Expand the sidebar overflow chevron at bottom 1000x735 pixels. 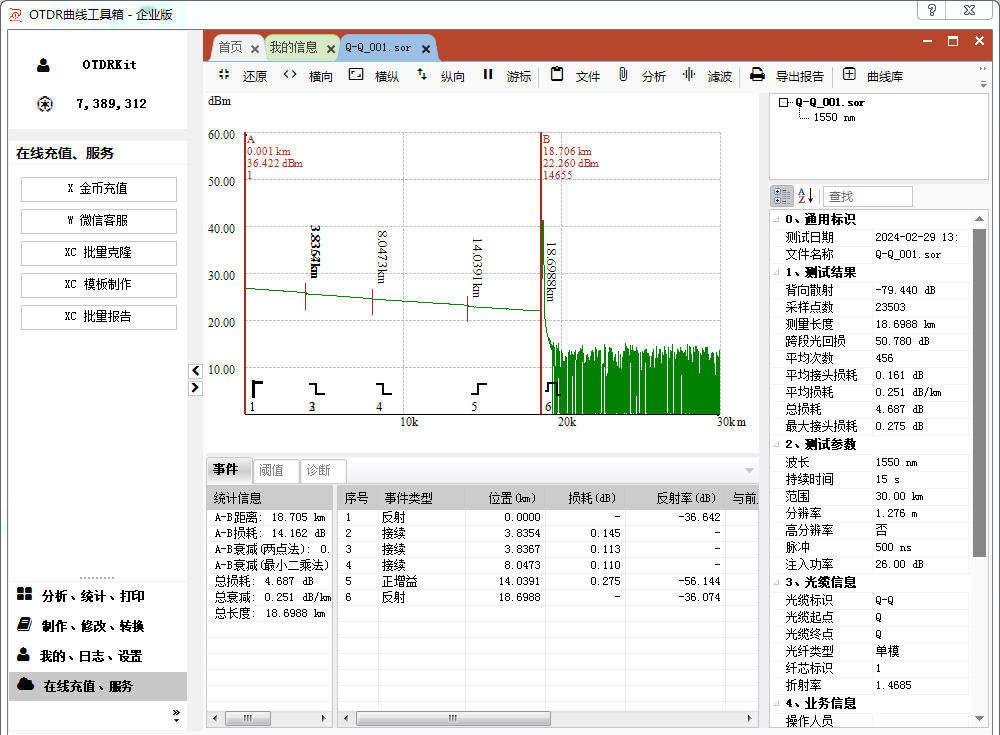point(176,715)
